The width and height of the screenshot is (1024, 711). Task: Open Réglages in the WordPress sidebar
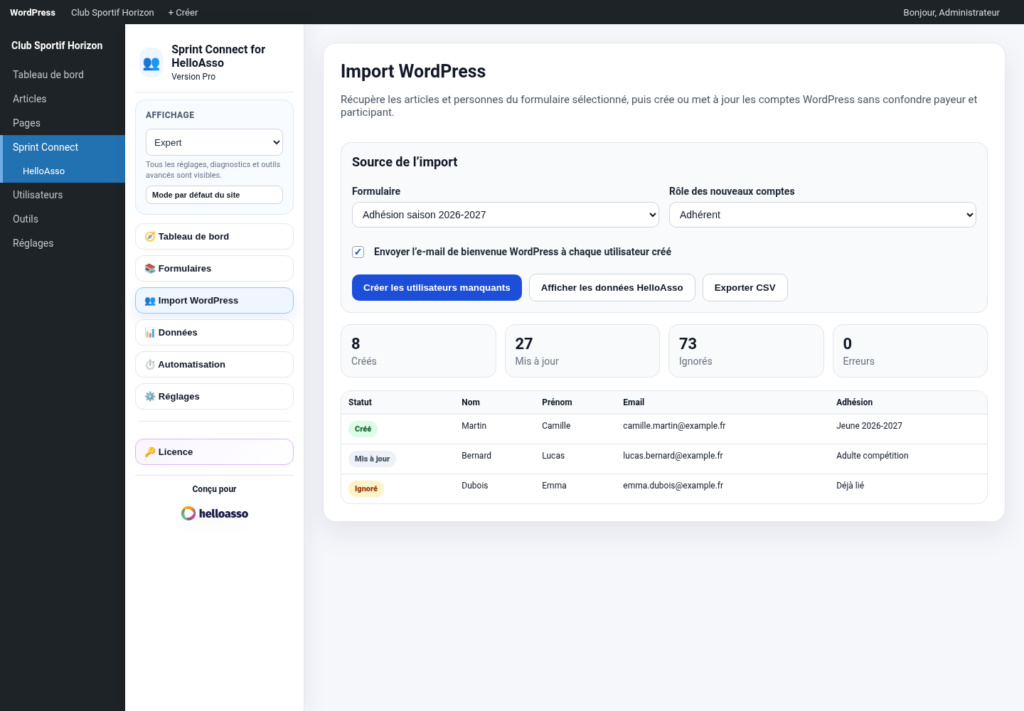point(62,243)
